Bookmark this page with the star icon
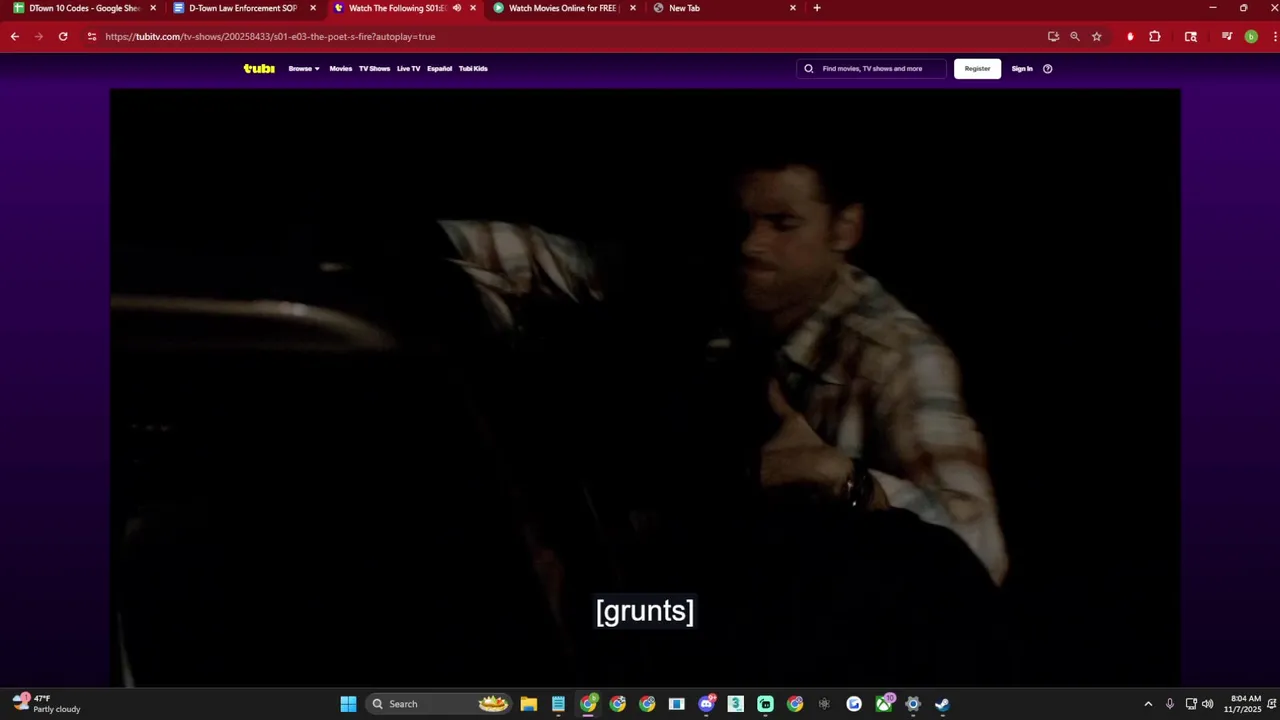 [1097, 36]
